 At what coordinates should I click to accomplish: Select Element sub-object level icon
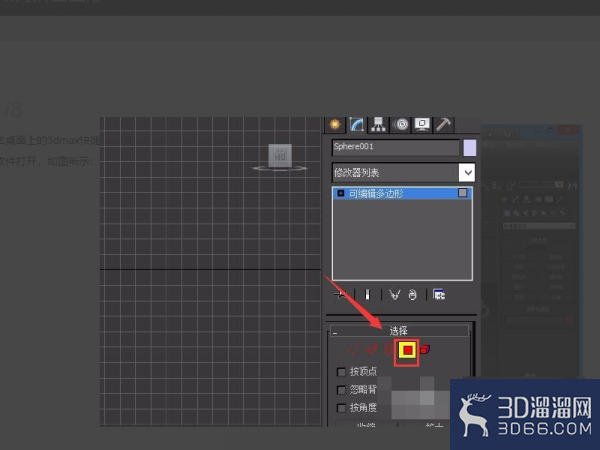point(425,349)
